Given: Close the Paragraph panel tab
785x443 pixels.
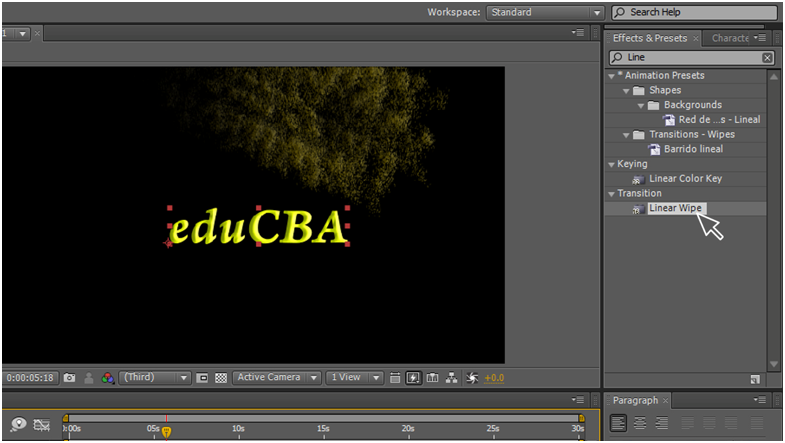Looking at the screenshot, I should (665, 400).
